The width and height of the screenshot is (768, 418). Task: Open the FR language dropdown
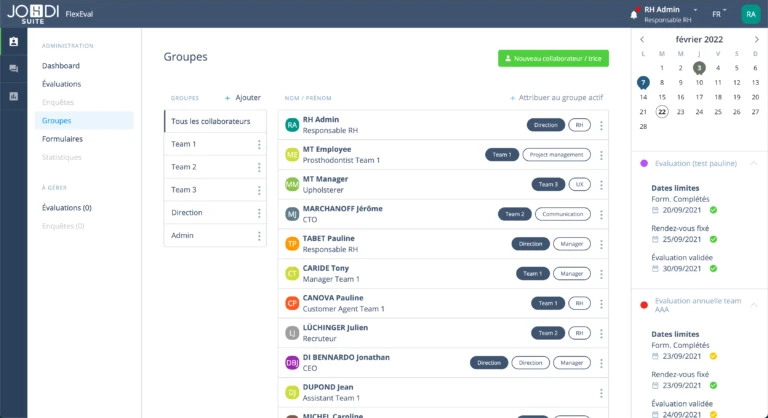(719, 14)
